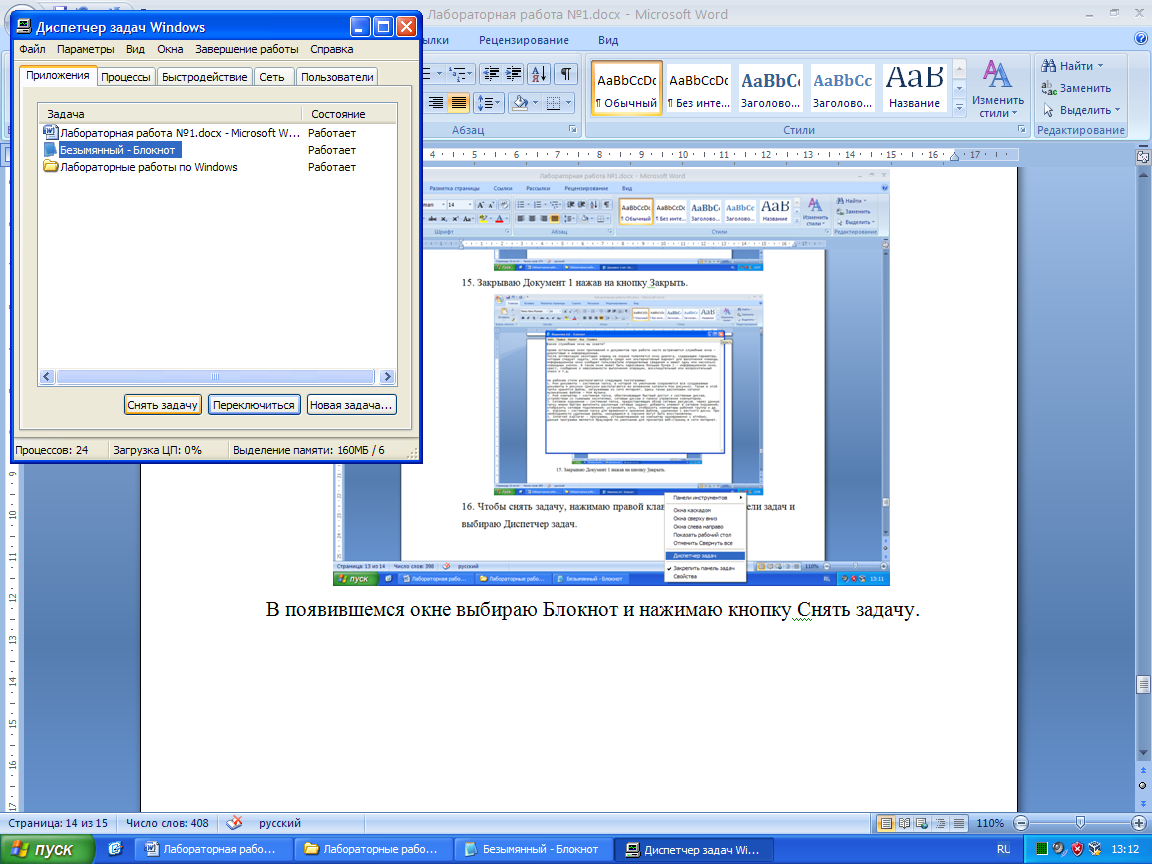This screenshot has height=864, width=1152.
Task: Click Число слов: 408 in status bar
Action: click(167, 823)
